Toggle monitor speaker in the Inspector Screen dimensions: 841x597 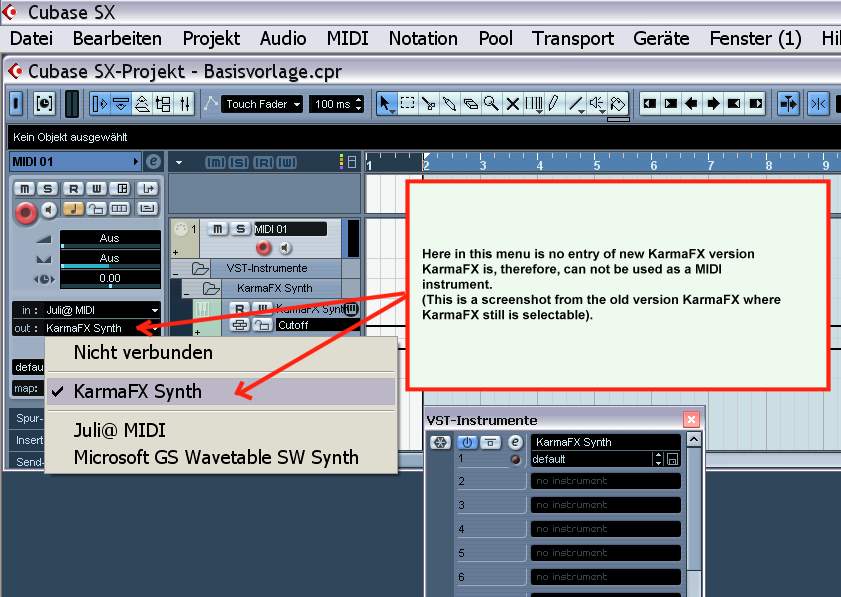(x=49, y=210)
